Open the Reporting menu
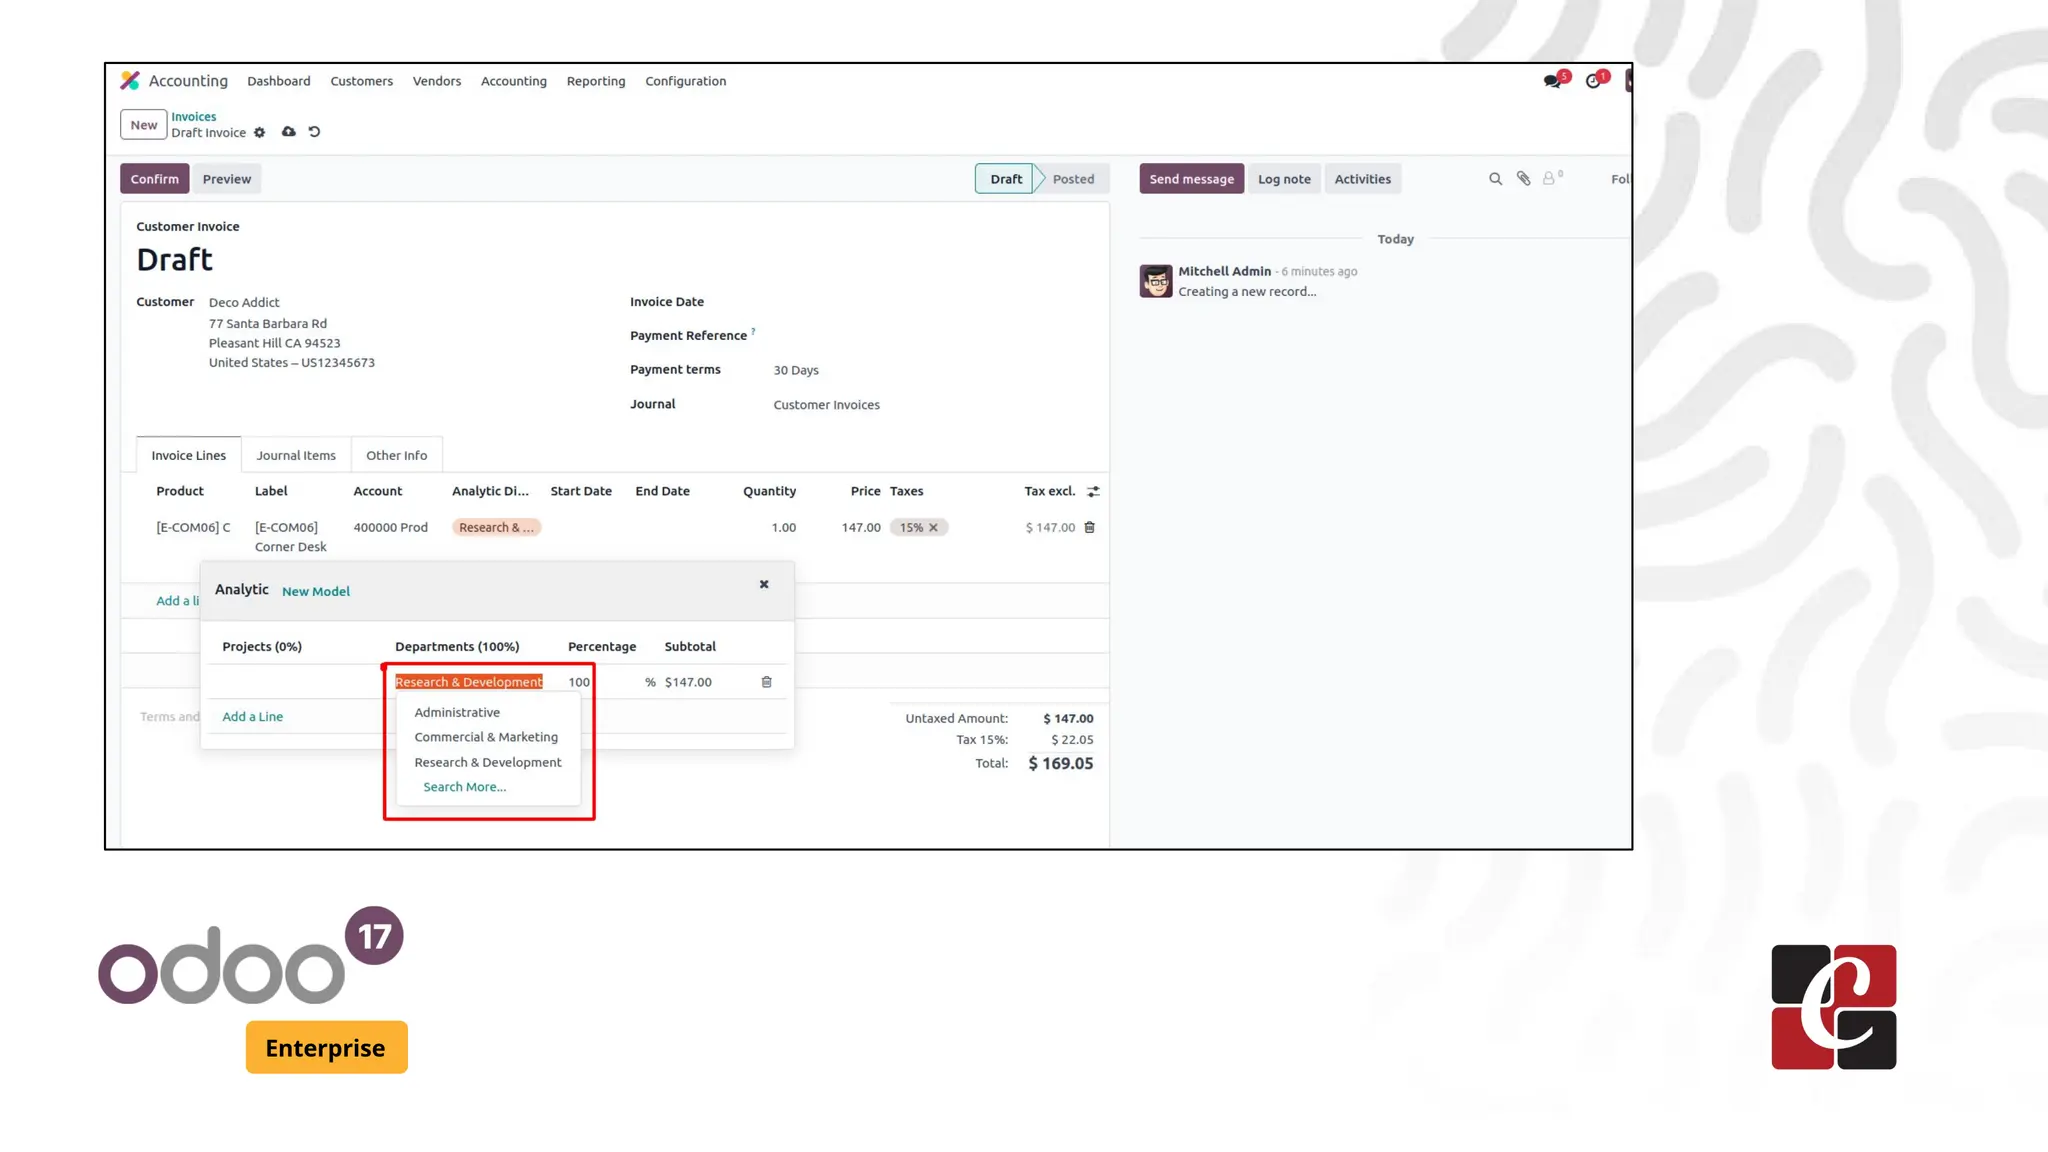 [596, 81]
